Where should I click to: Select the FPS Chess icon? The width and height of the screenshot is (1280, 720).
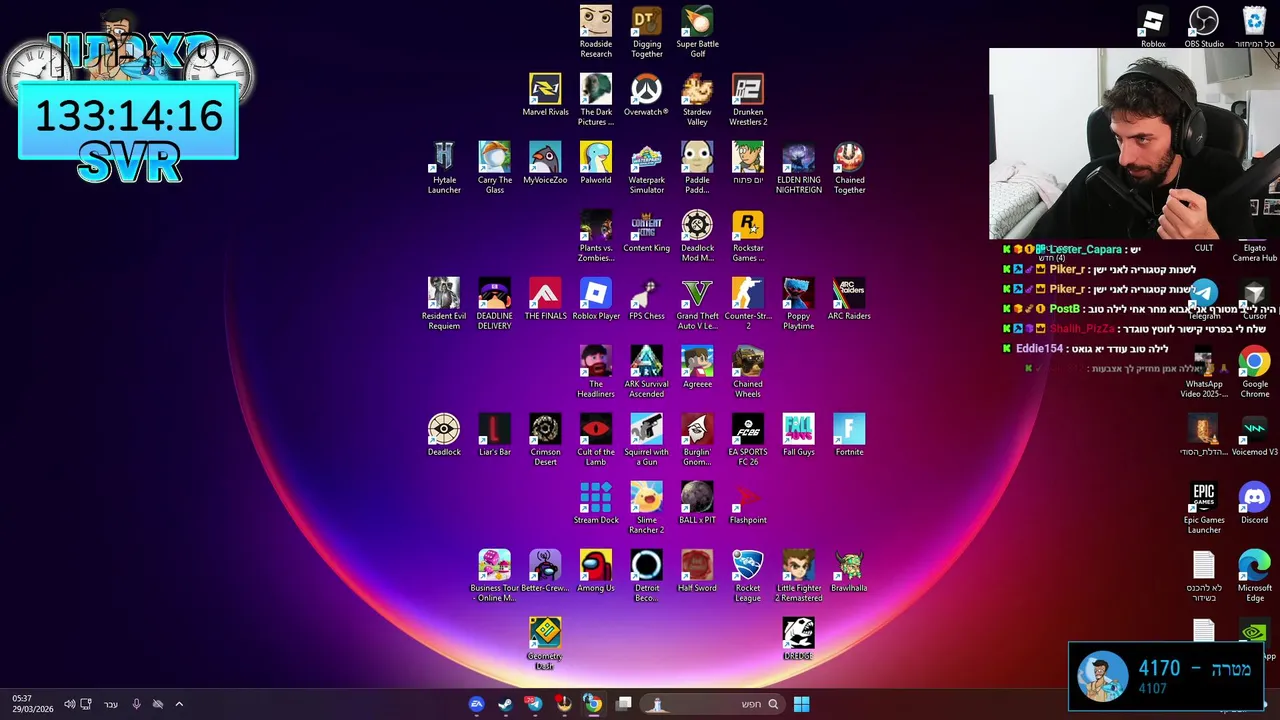[x=647, y=299]
